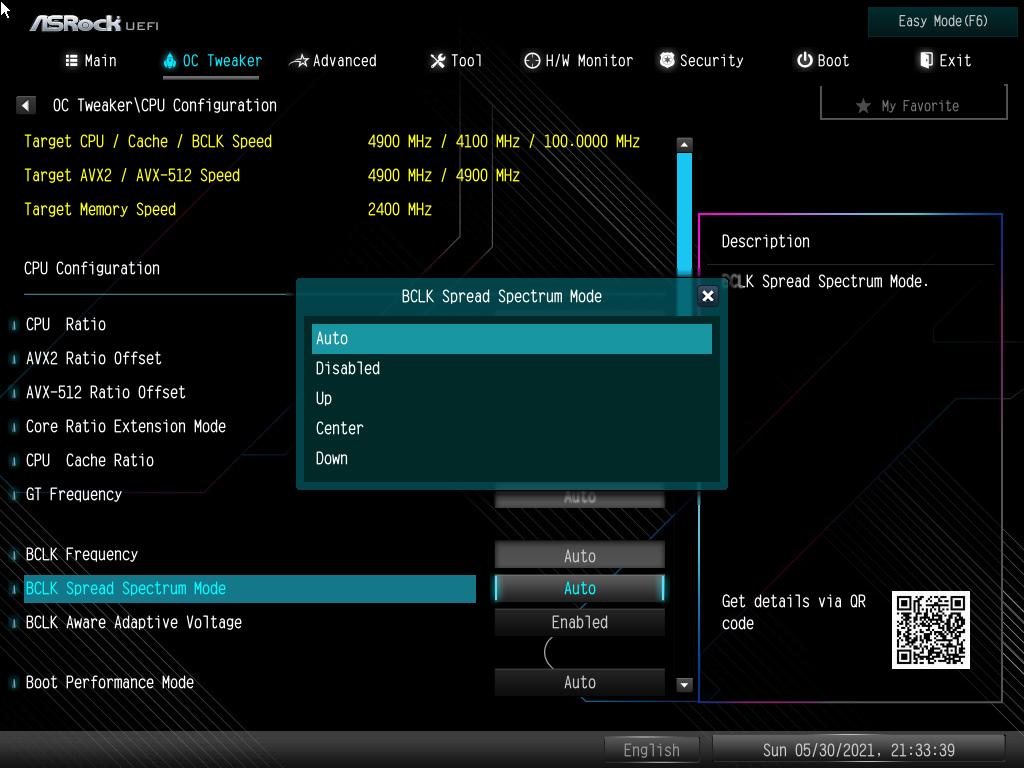This screenshot has width=1024, height=768.
Task: Click the Exit door icon
Action: click(926, 60)
